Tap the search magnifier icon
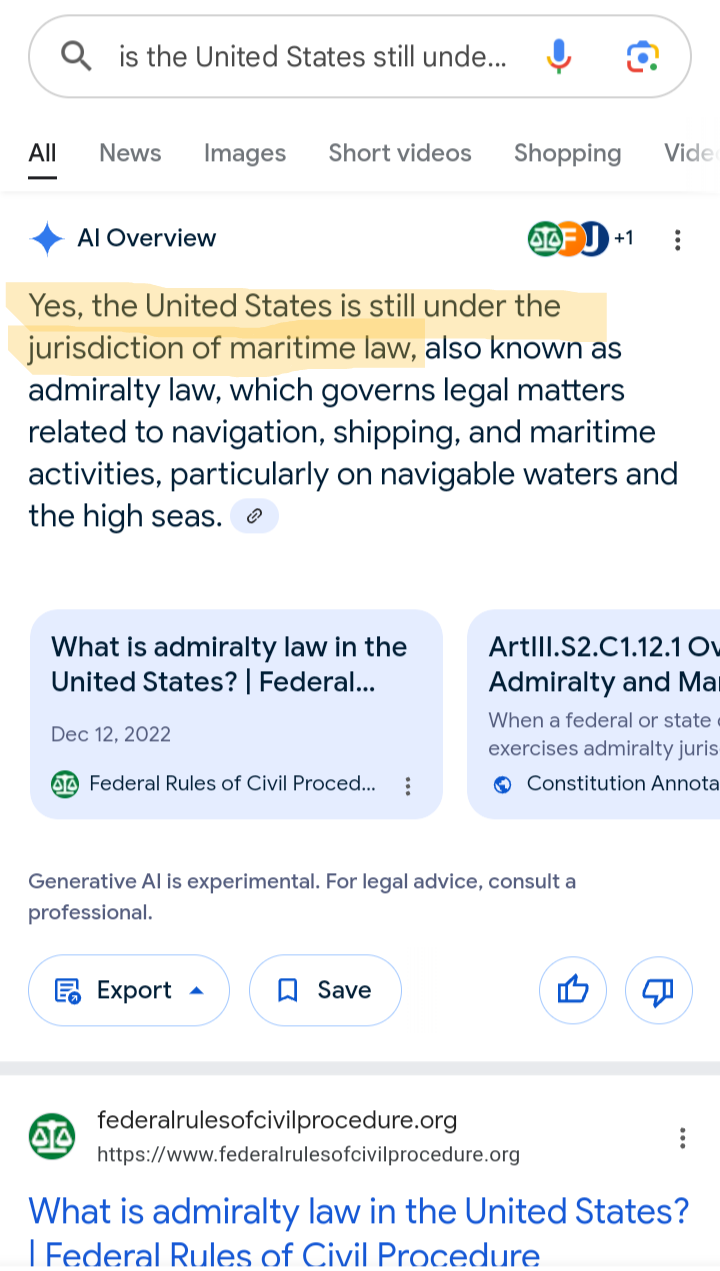The height and width of the screenshot is (1271, 720). tap(76, 56)
